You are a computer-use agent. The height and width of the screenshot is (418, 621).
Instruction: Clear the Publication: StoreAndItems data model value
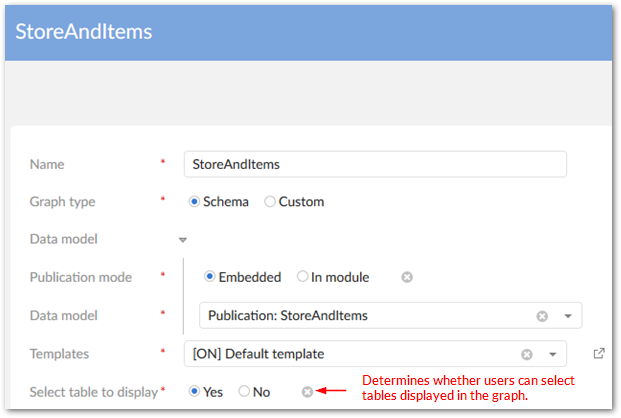click(542, 316)
